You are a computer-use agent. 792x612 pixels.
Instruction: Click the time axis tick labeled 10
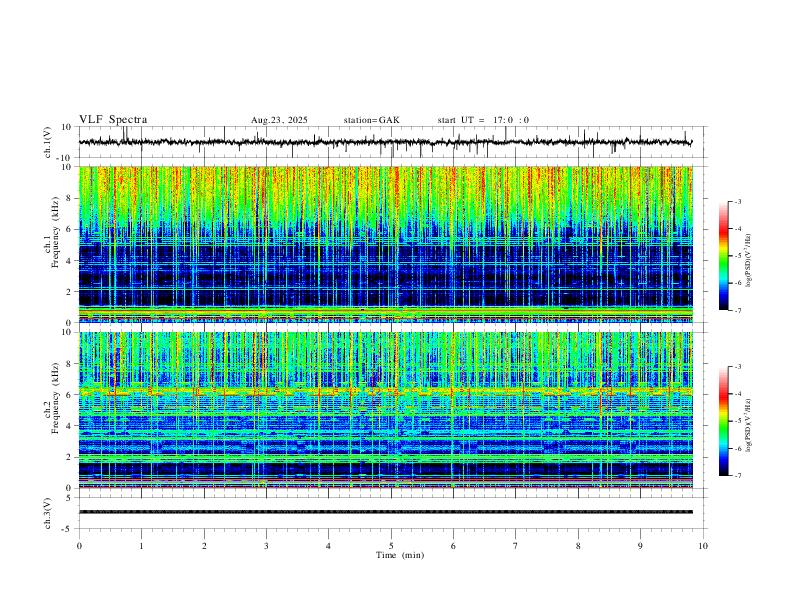703,546
